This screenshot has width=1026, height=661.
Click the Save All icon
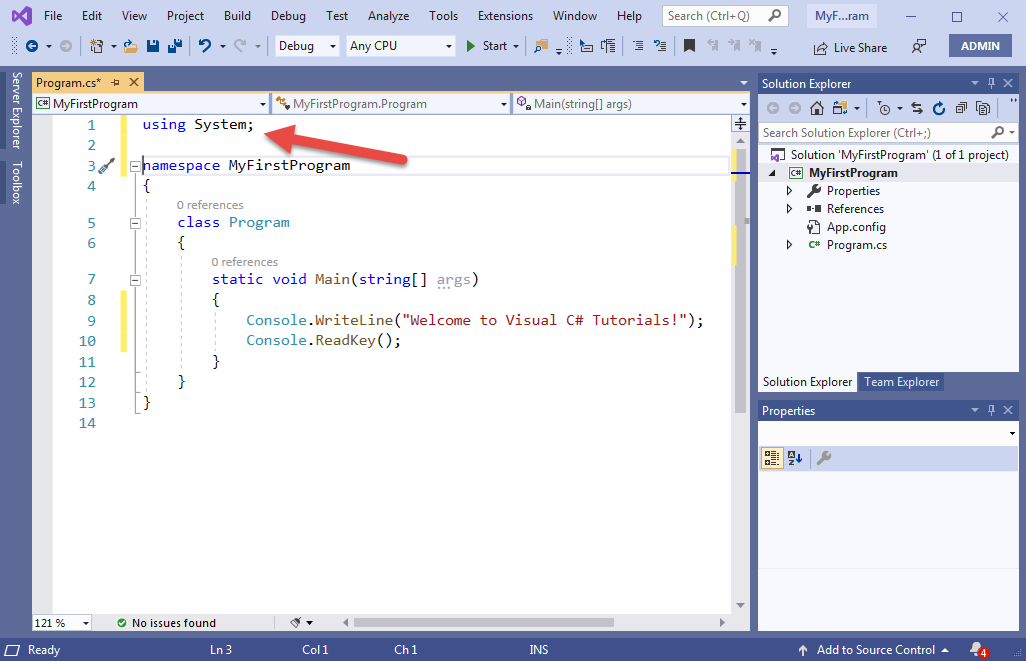[175, 47]
